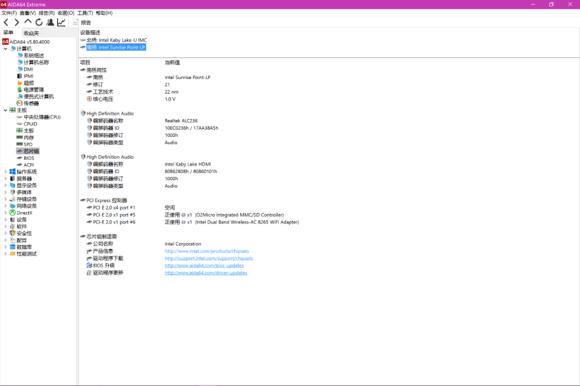Select the 软件 tree item
This screenshot has width=580, height=386.
point(21,226)
